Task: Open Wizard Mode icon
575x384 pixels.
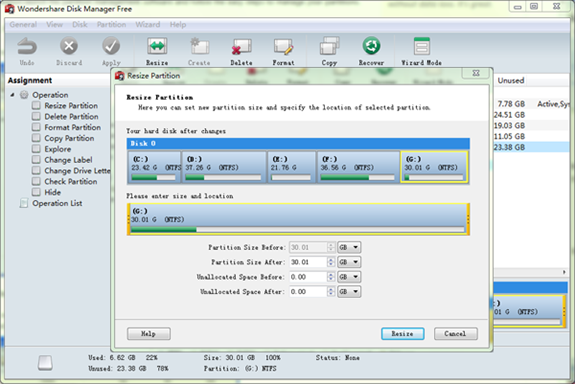Action: click(x=421, y=47)
